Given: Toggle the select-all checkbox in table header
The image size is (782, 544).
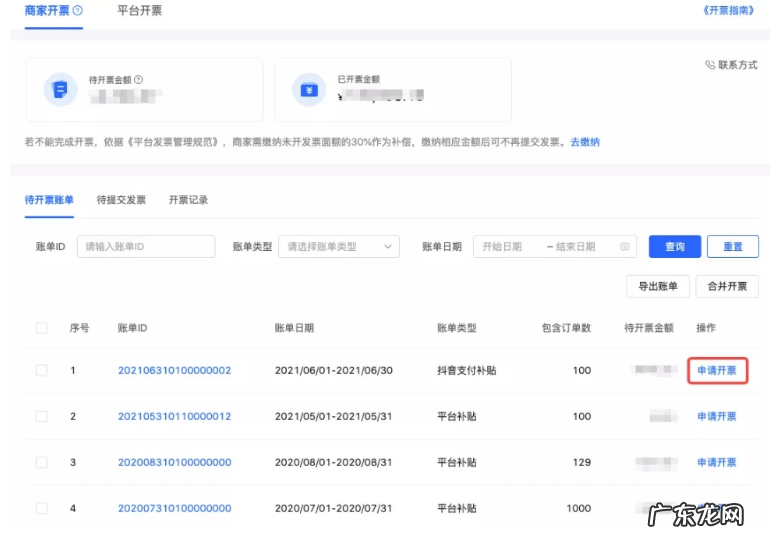Looking at the screenshot, I should click(42, 328).
